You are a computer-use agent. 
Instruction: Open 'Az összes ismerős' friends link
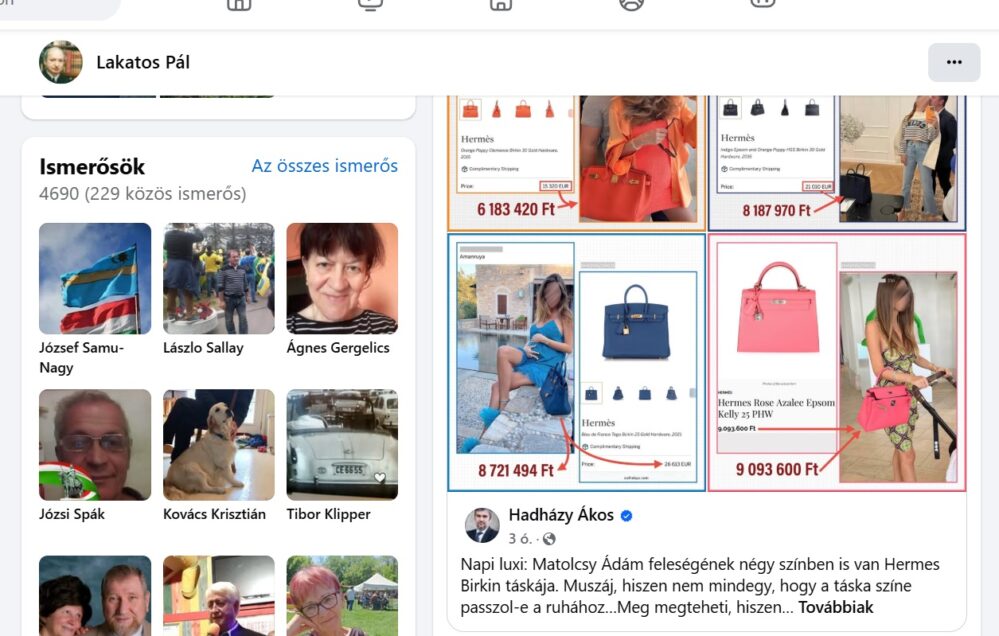click(x=324, y=166)
